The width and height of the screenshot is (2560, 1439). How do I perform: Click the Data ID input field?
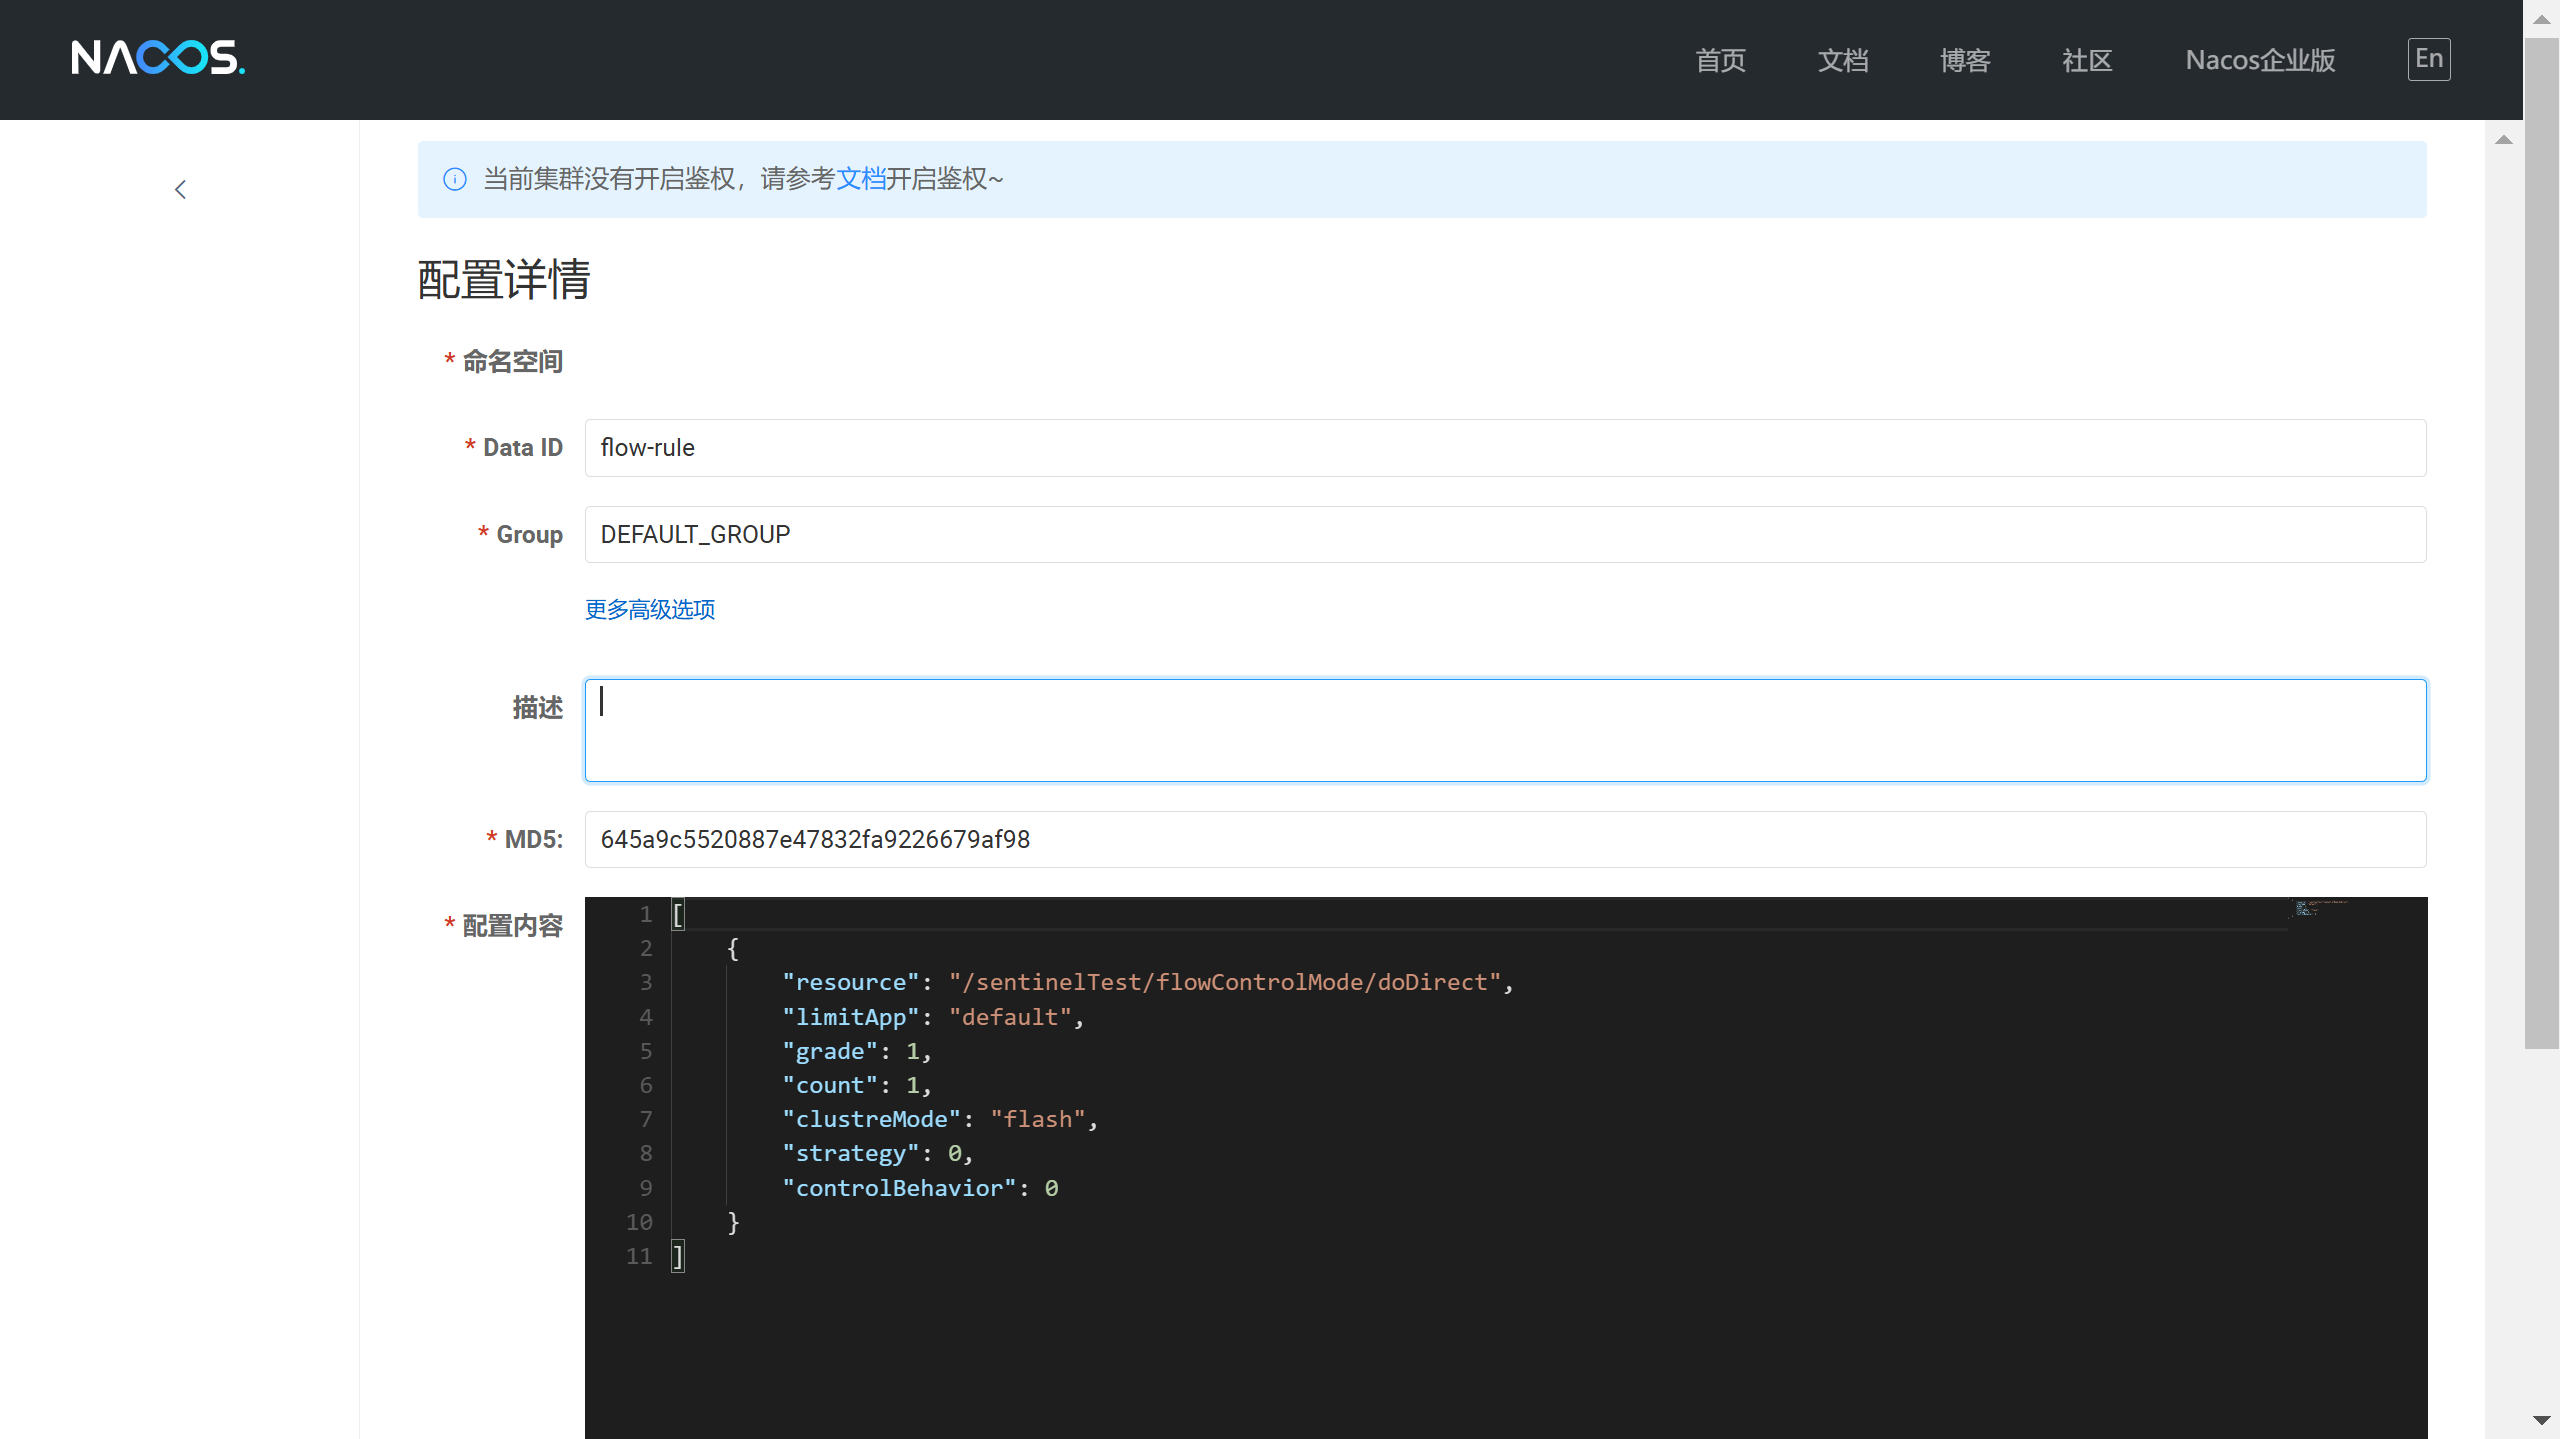(x=1504, y=448)
